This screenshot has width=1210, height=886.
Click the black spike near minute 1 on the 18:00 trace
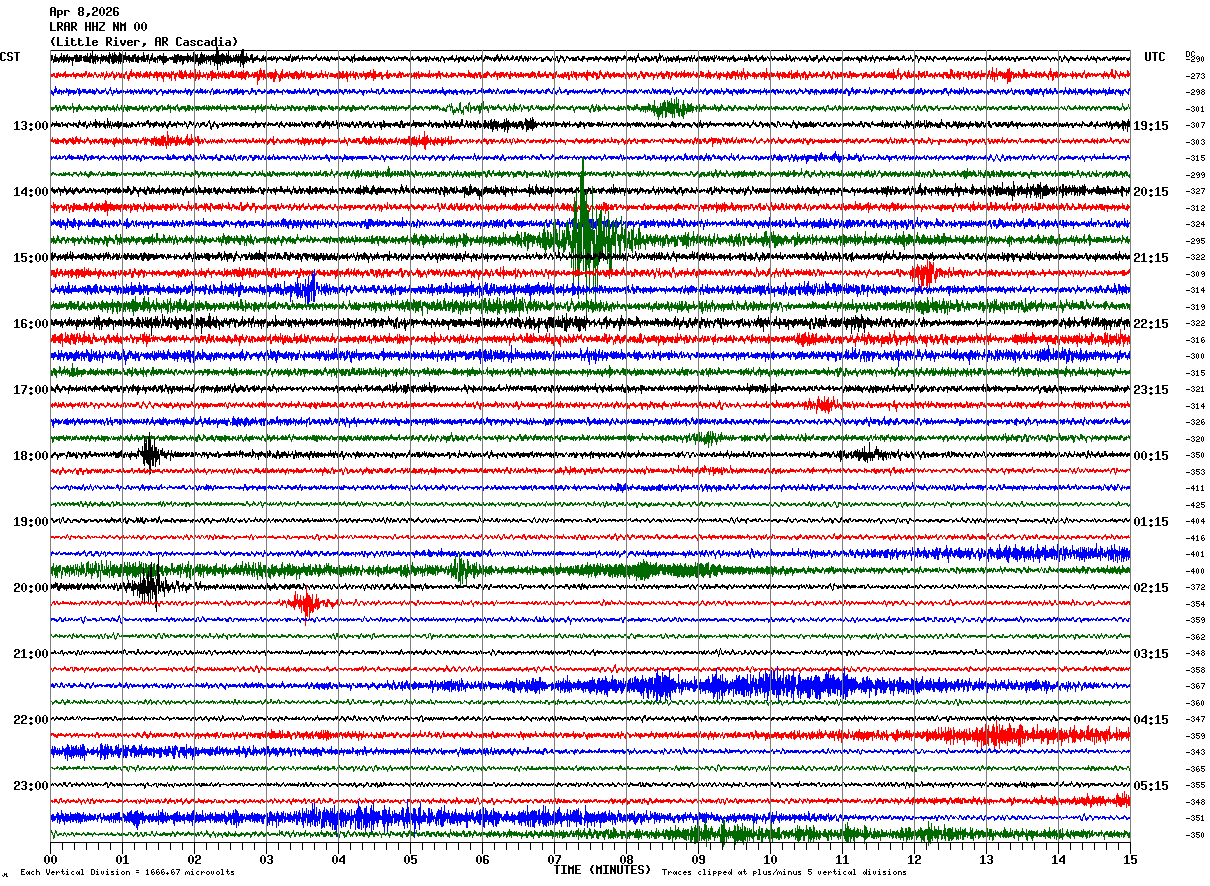(150, 454)
